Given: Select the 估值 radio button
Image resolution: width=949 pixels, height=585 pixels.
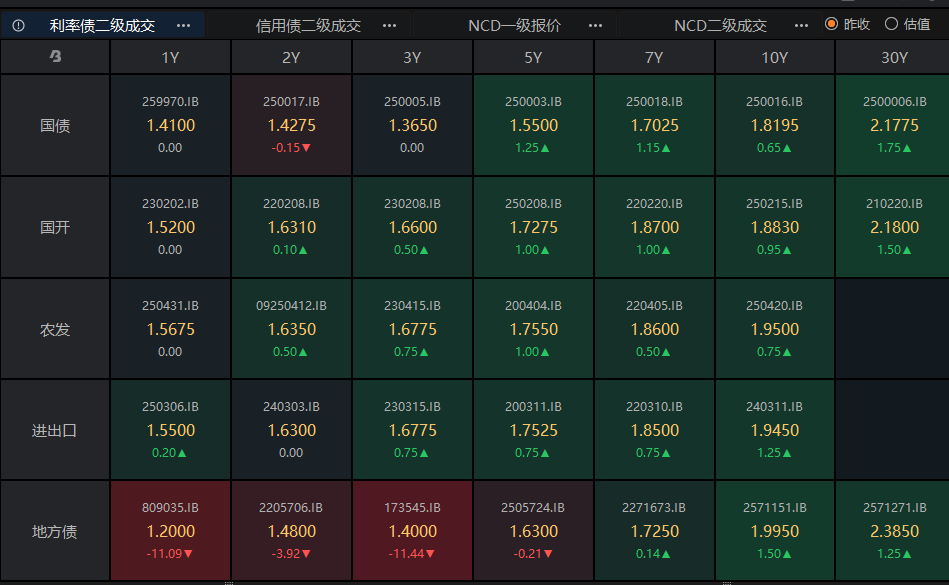Looking at the screenshot, I should (892, 24).
